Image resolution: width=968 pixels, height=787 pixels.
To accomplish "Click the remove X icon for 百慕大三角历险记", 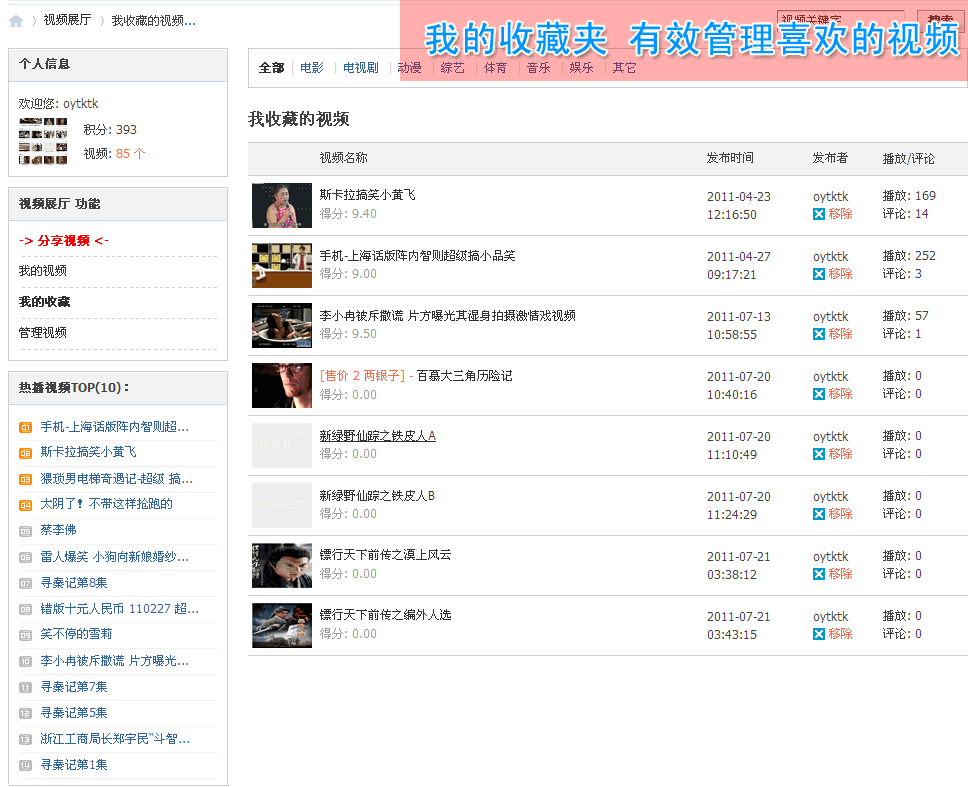I will click(819, 394).
